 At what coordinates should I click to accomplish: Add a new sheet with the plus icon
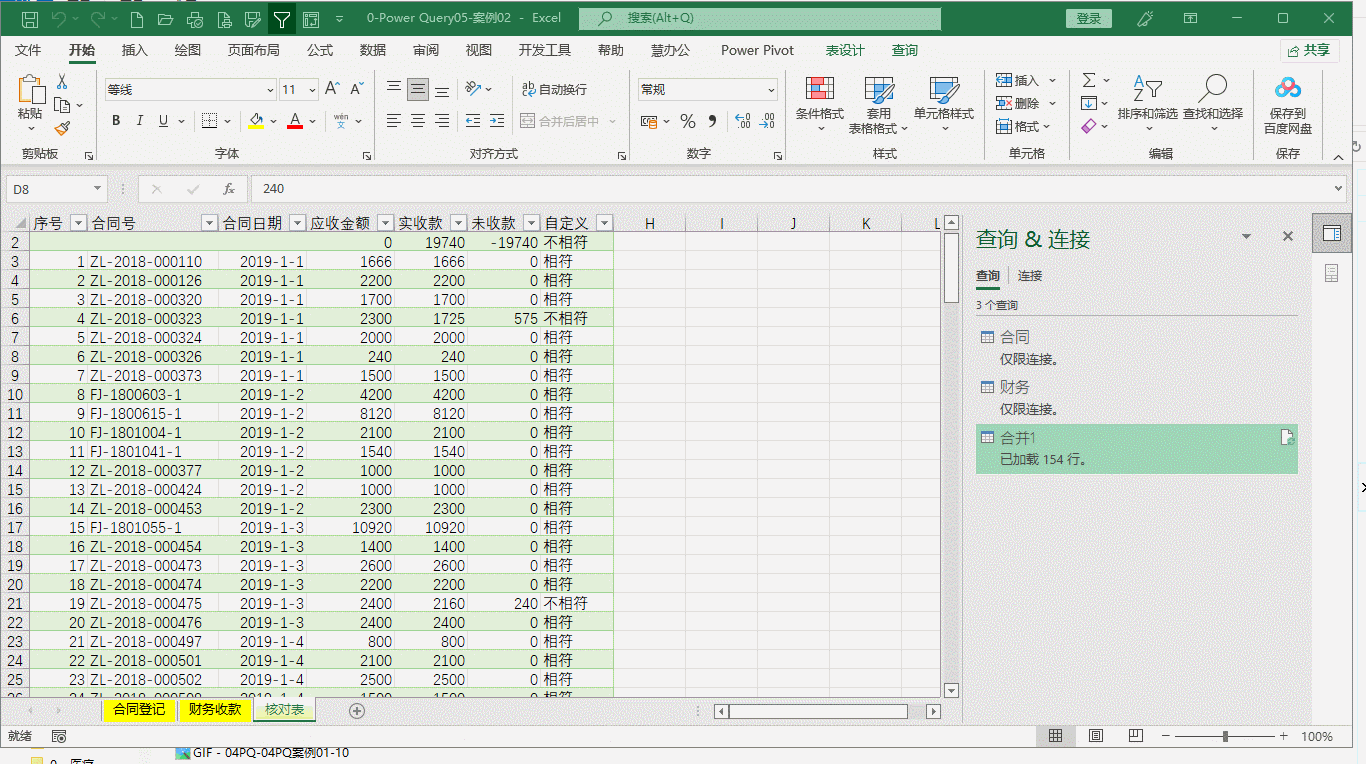357,711
